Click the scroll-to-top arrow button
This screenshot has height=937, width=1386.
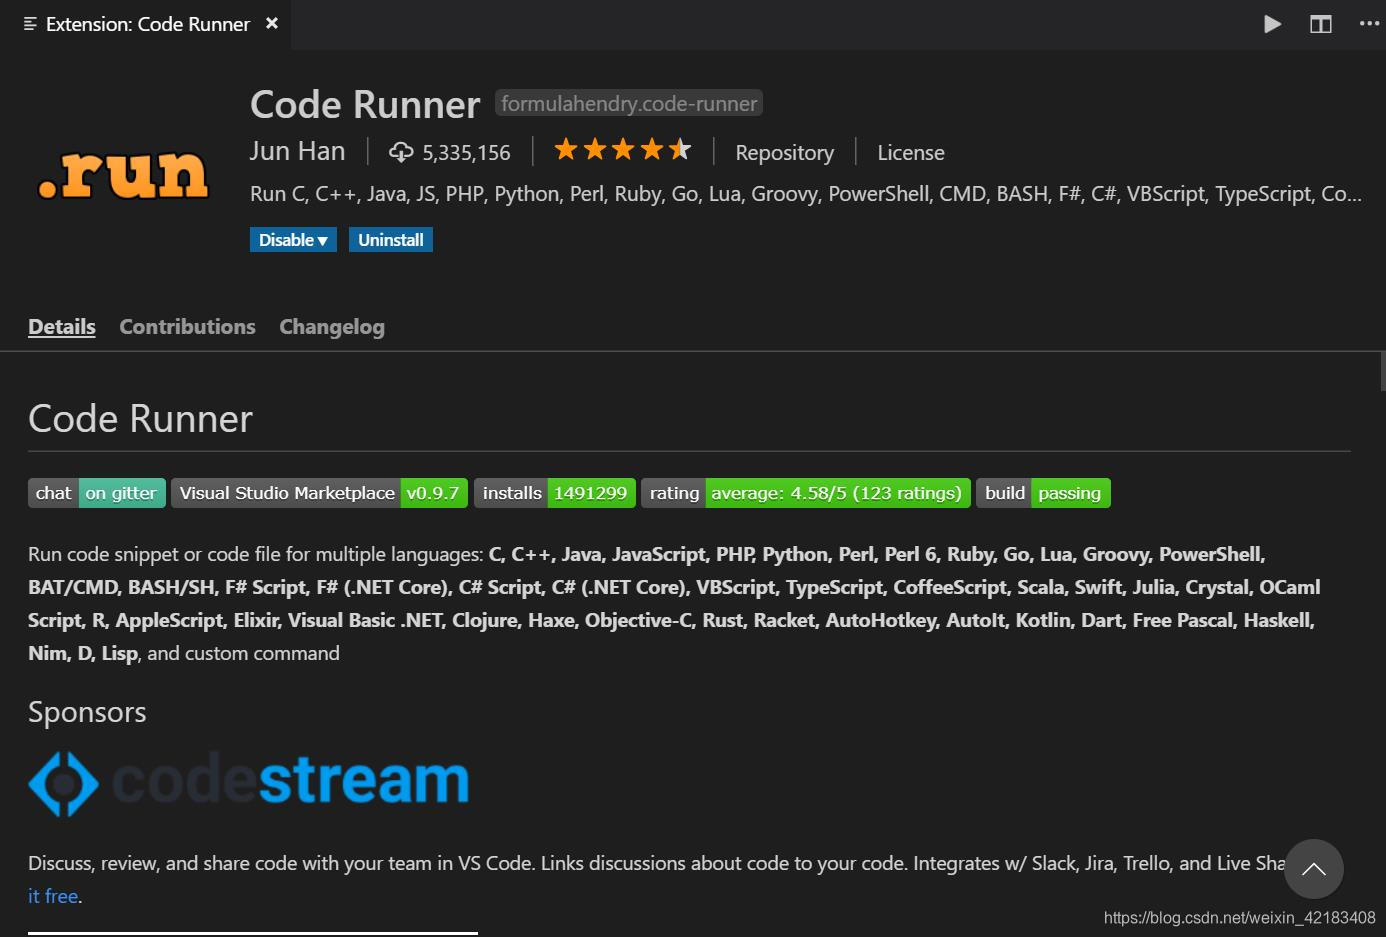pyautogui.click(x=1314, y=869)
